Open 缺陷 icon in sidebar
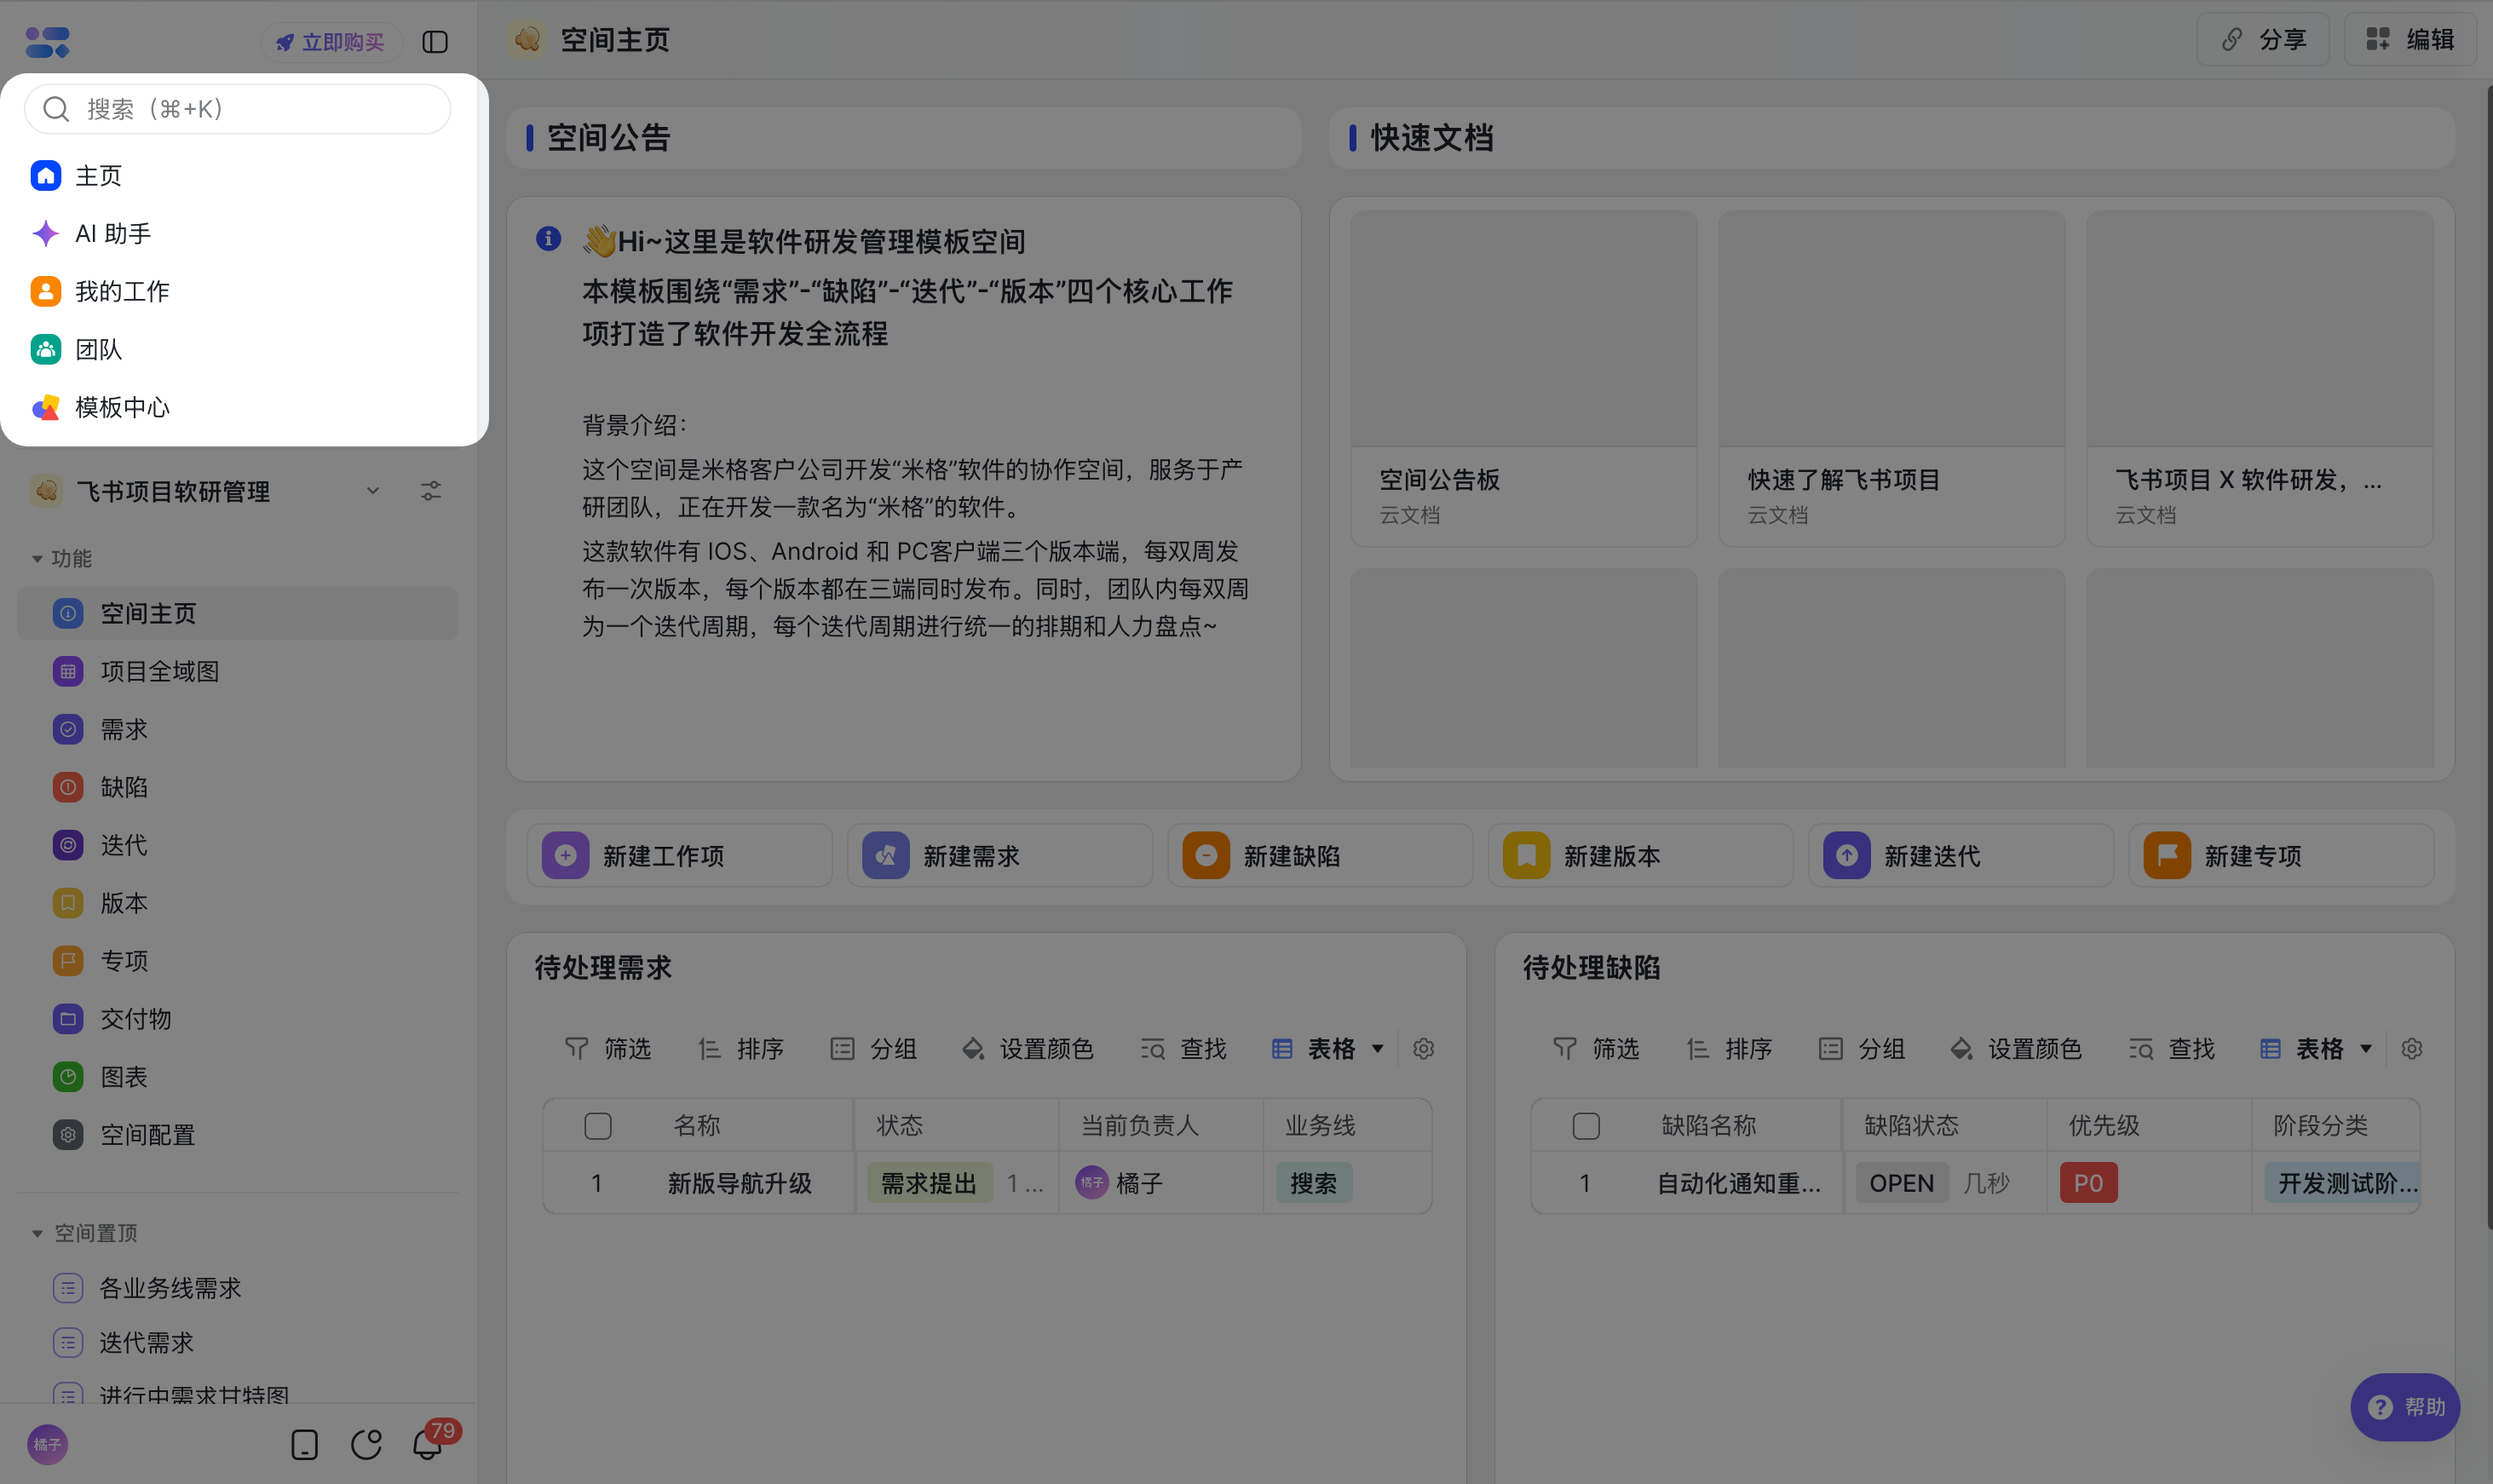The height and width of the screenshot is (1484, 2493). pyautogui.click(x=68, y=788)
